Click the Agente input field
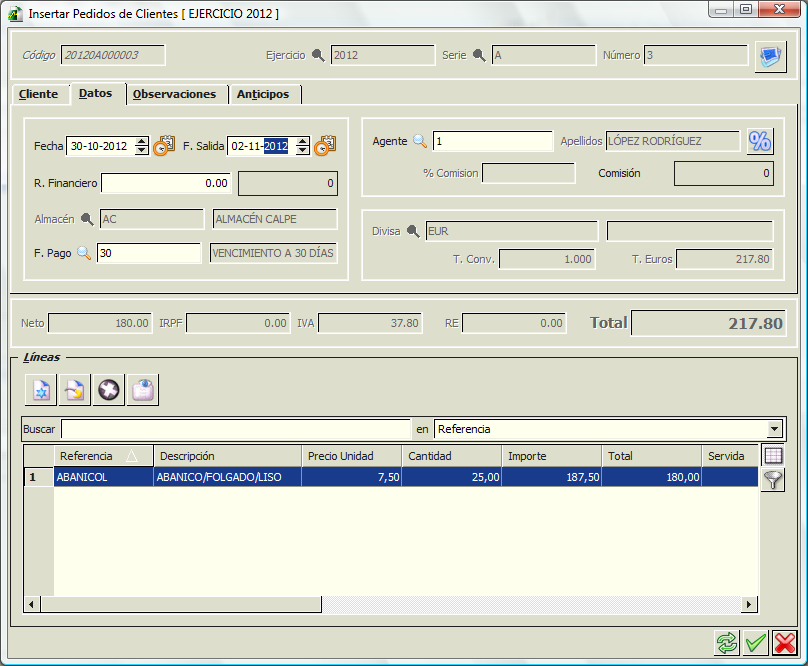 tap(493, 141)
